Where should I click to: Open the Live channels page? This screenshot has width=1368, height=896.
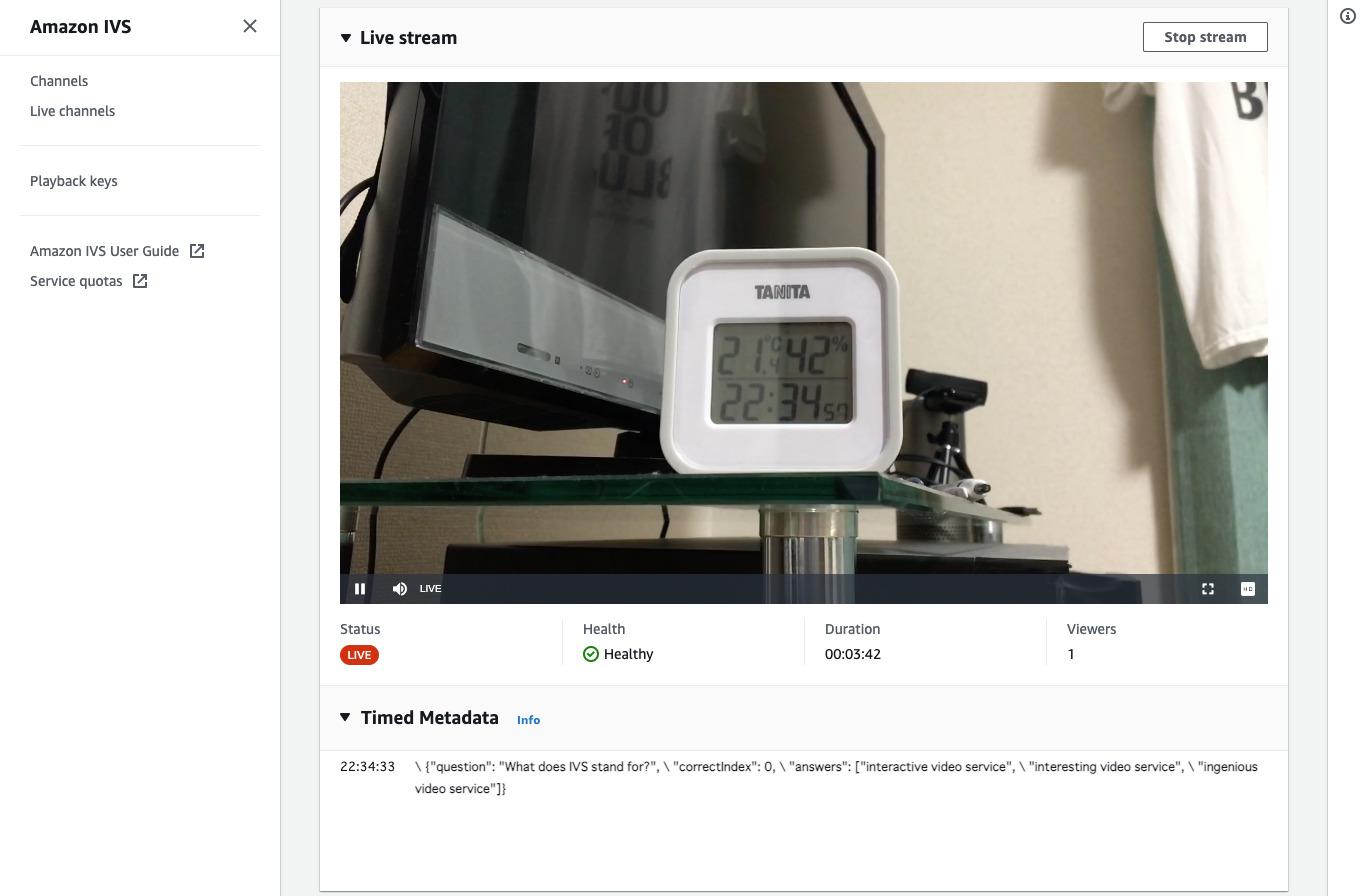pyautogui.click(x=72, y=111)
